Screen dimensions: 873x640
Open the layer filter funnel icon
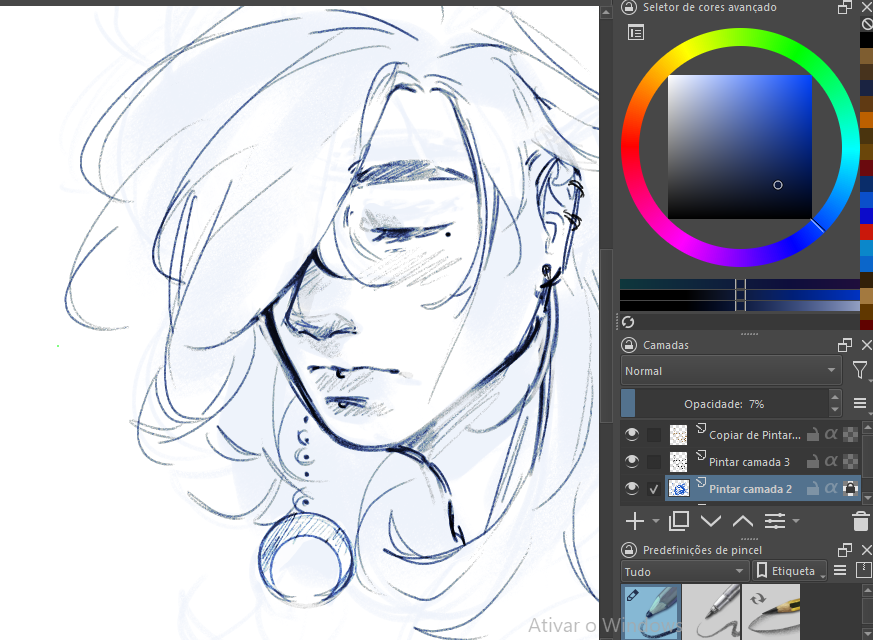point(860,370)
